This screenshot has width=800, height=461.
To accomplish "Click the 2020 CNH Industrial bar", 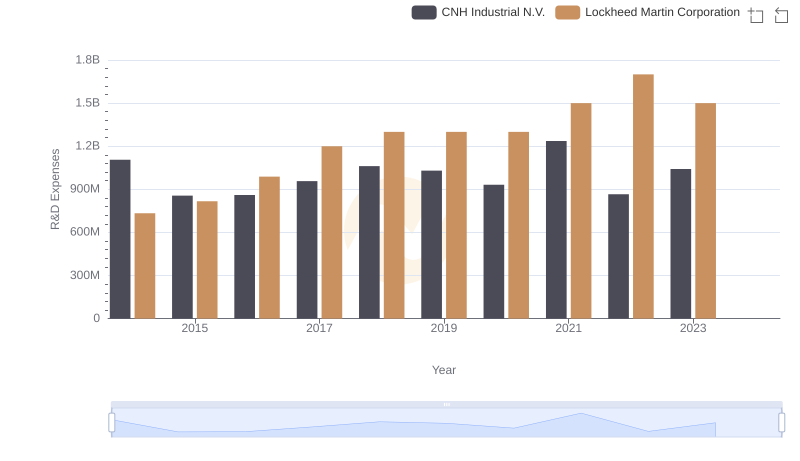I will pos(494,251).
